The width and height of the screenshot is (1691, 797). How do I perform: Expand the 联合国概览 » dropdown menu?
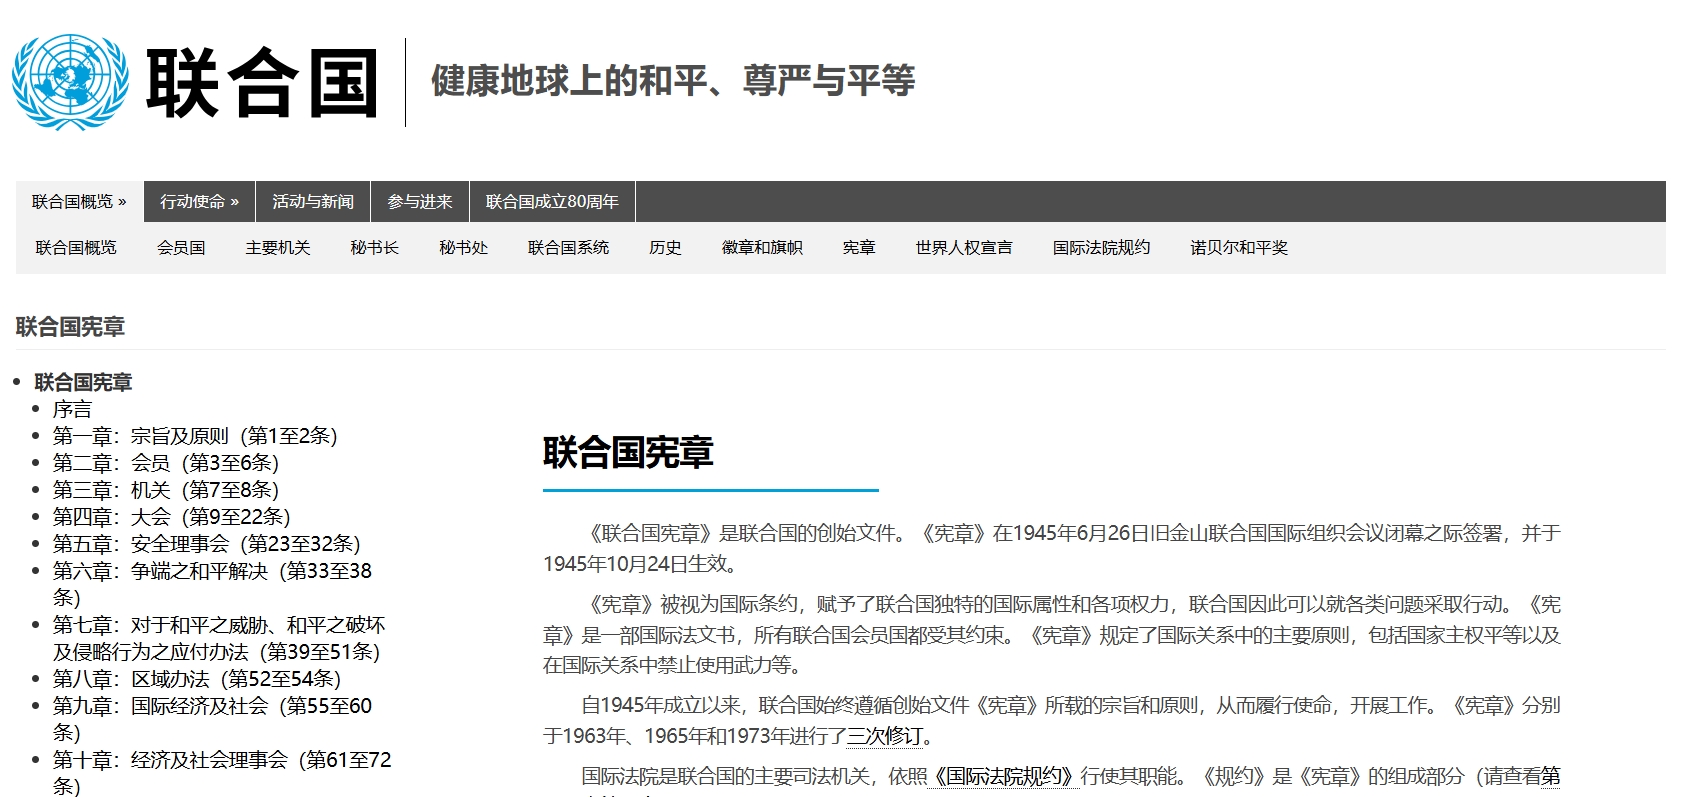pos(79,202)
